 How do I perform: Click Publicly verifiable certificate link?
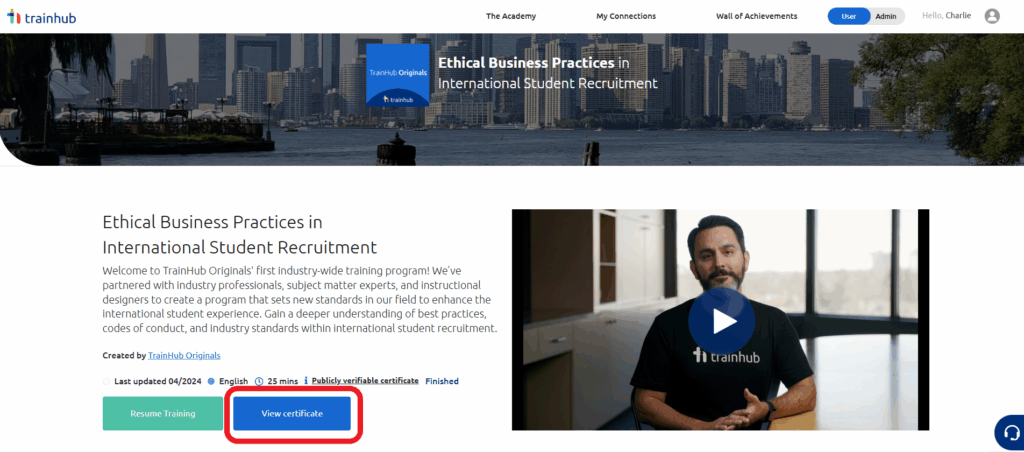pos(365,381)
